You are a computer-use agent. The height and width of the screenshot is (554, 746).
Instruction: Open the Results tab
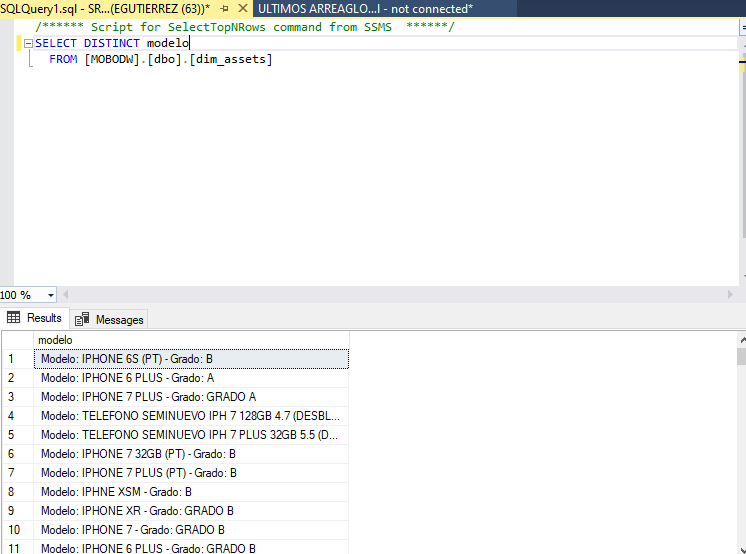click(35, 318)
